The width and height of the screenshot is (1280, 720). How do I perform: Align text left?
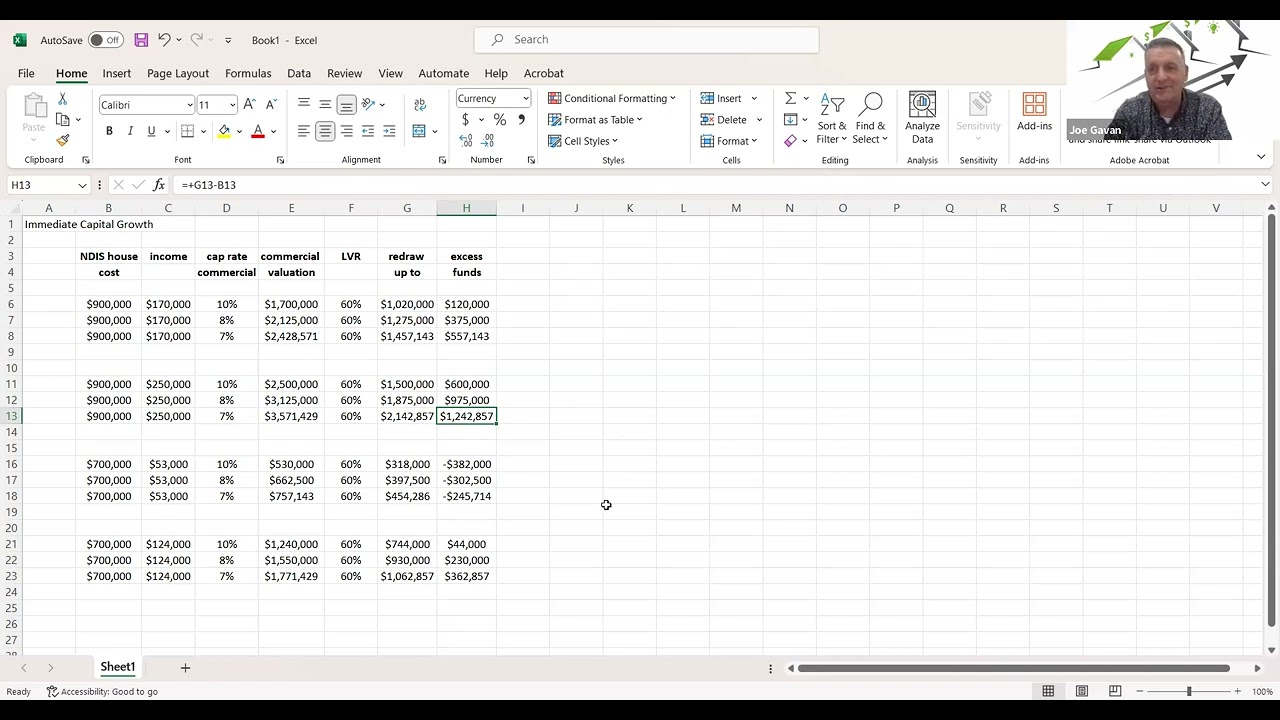pyautogui.click(x=304, y=131)
